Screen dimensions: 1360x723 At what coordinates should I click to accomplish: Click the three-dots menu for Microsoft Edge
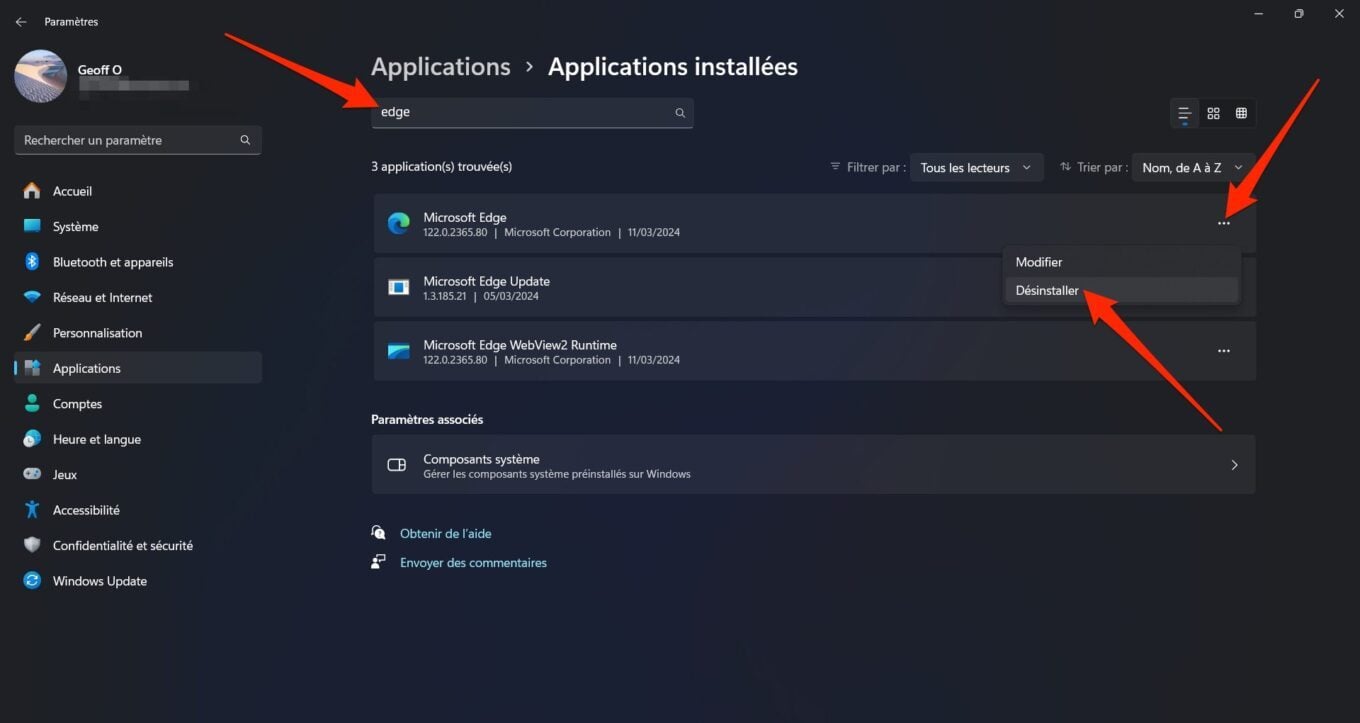point(1224,224)
